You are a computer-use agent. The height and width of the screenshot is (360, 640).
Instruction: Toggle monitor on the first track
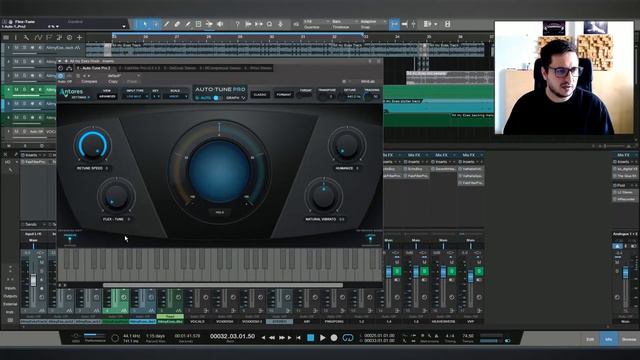pyautogui.click(x=40, y=48)
